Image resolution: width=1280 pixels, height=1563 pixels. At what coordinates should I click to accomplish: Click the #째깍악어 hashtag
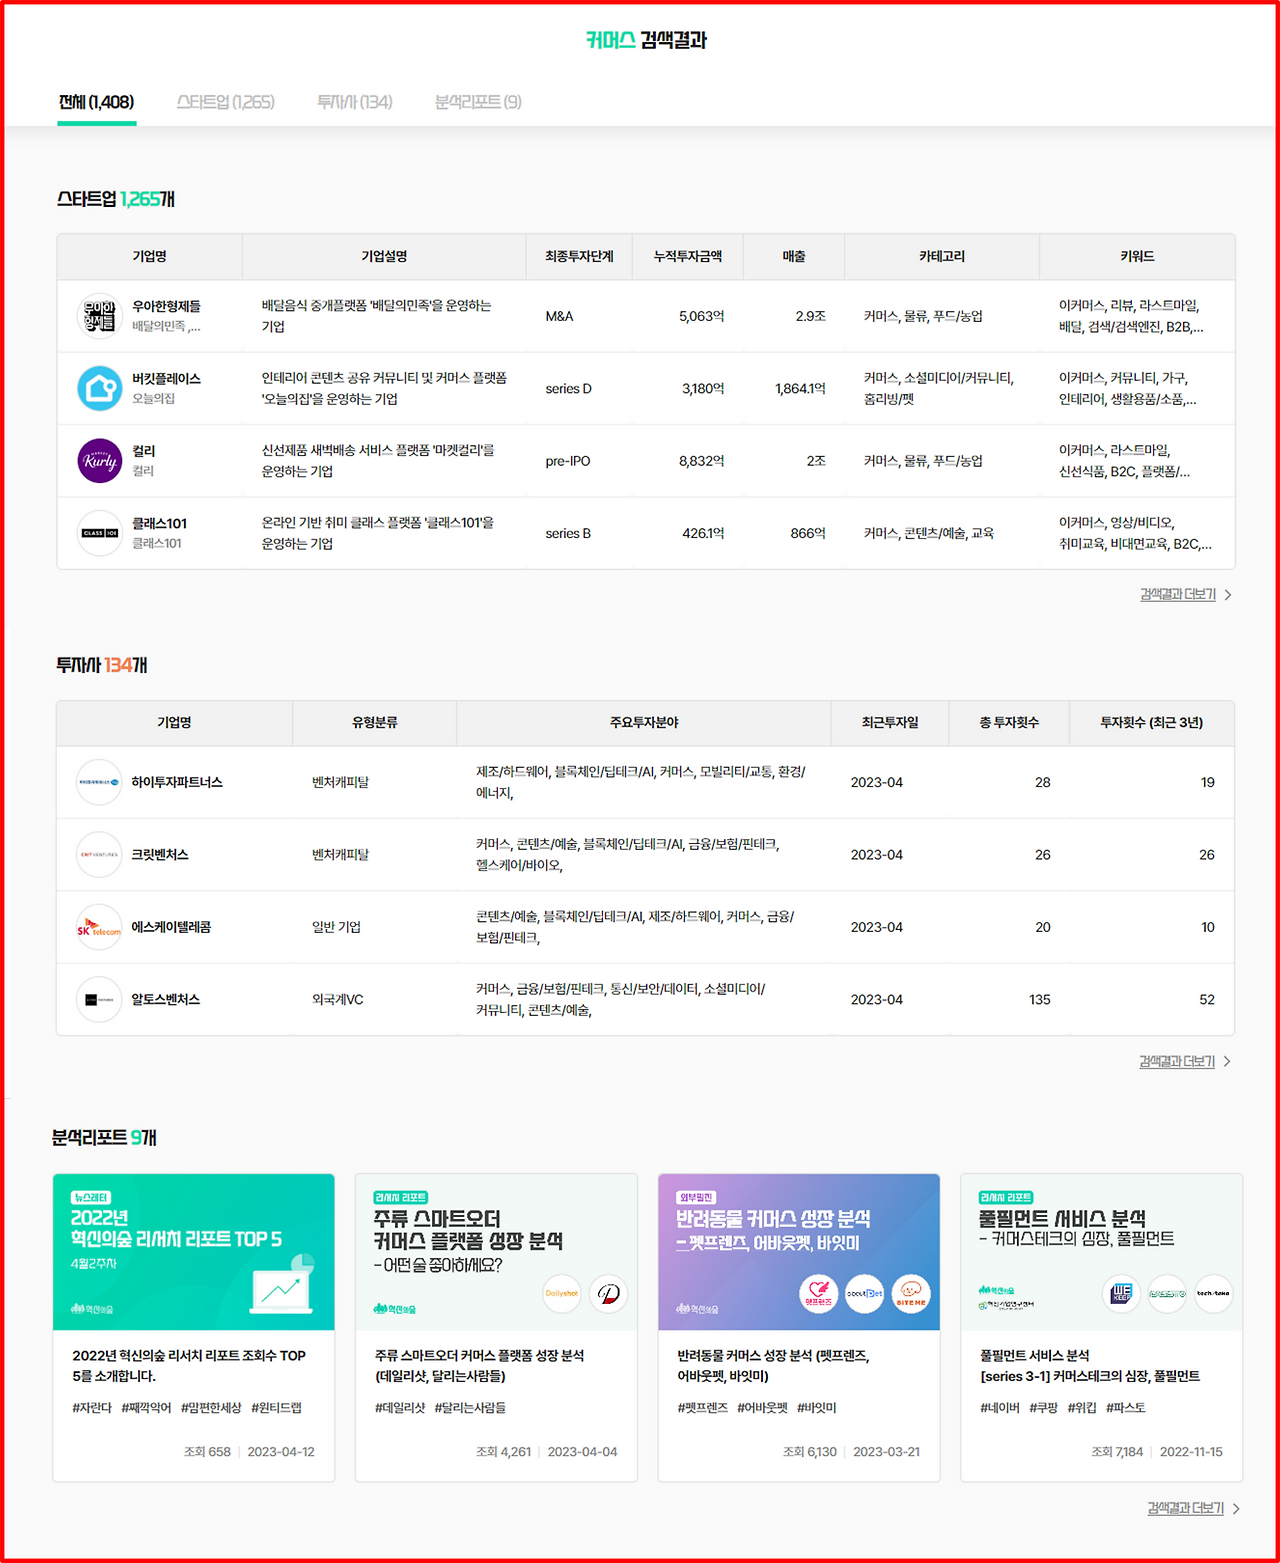click(146, 1408)
